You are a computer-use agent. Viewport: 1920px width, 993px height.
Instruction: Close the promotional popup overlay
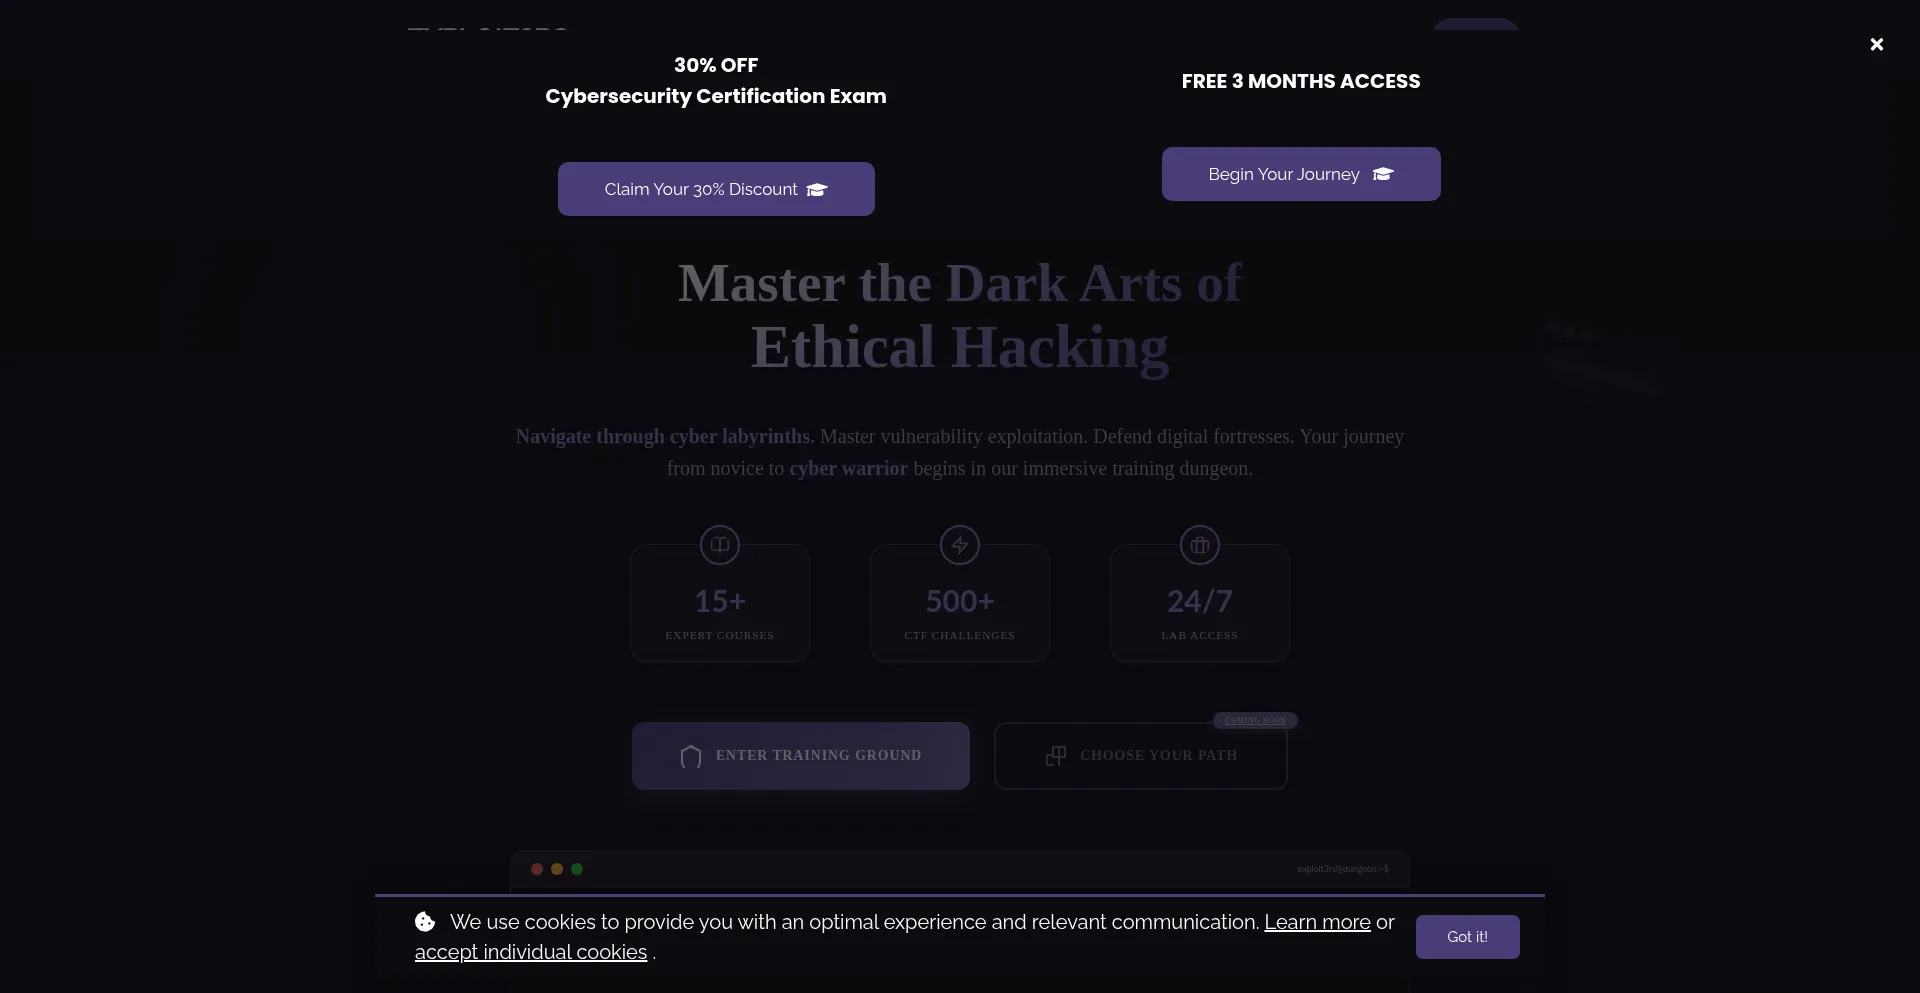pyautogui.click(x=1876, y=44)
